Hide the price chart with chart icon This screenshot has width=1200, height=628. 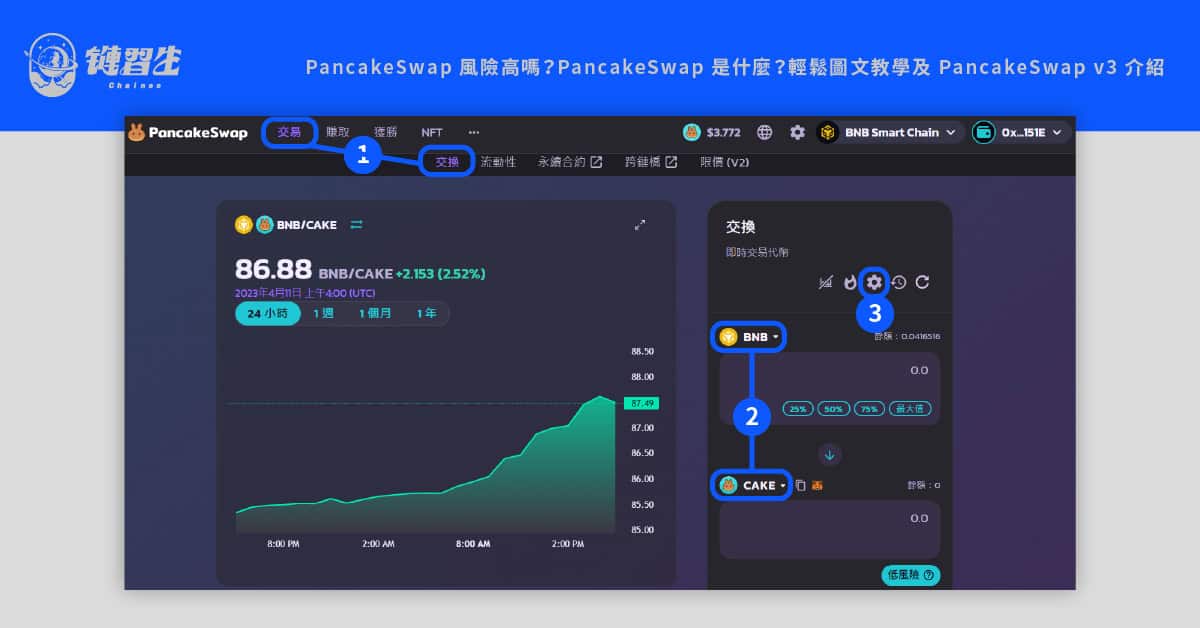coord(825,282)
